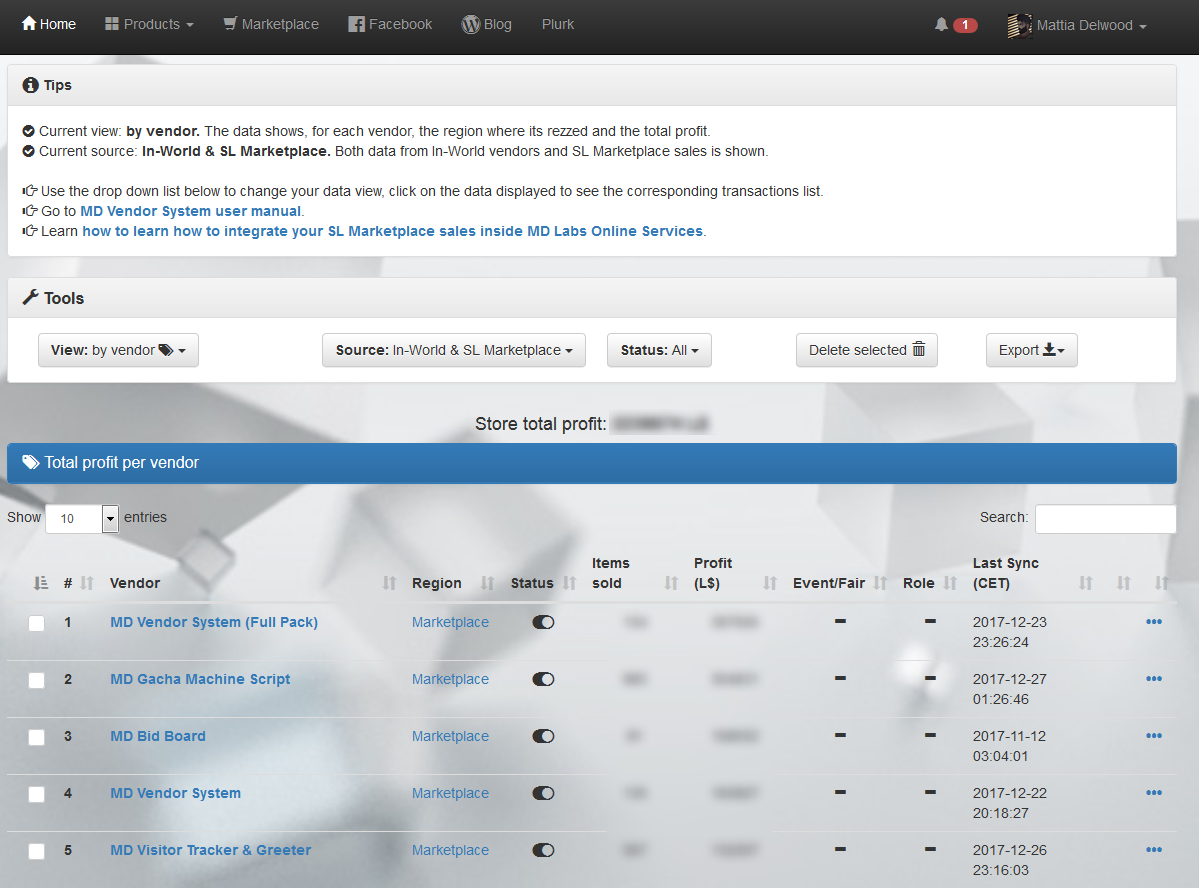Open more options for MD Vendor System (Full Pack)

1154,622
